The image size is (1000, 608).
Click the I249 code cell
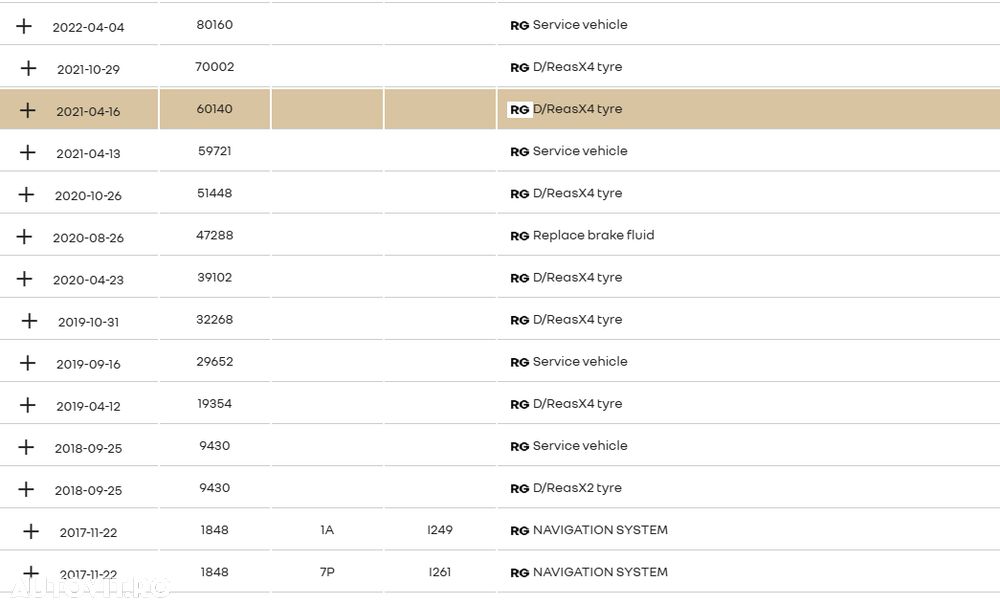[x=440, y=530]
